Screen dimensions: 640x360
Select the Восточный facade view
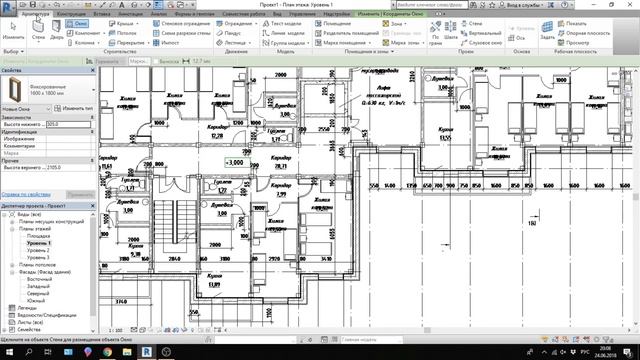coord(40,279)
